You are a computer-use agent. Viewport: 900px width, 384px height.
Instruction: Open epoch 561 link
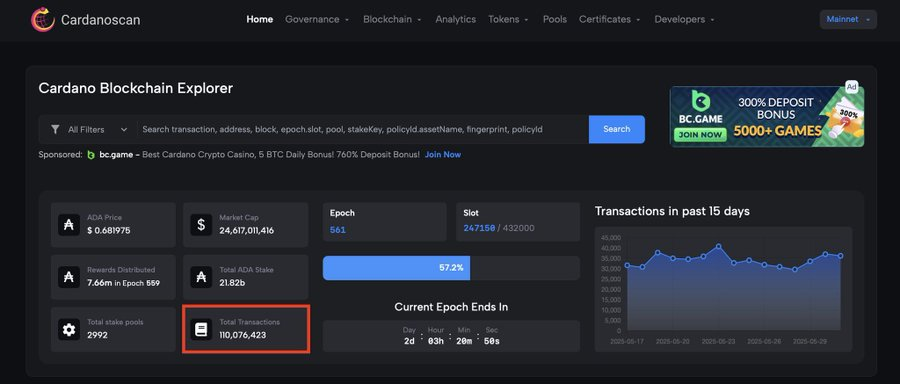tap(338, 230)
